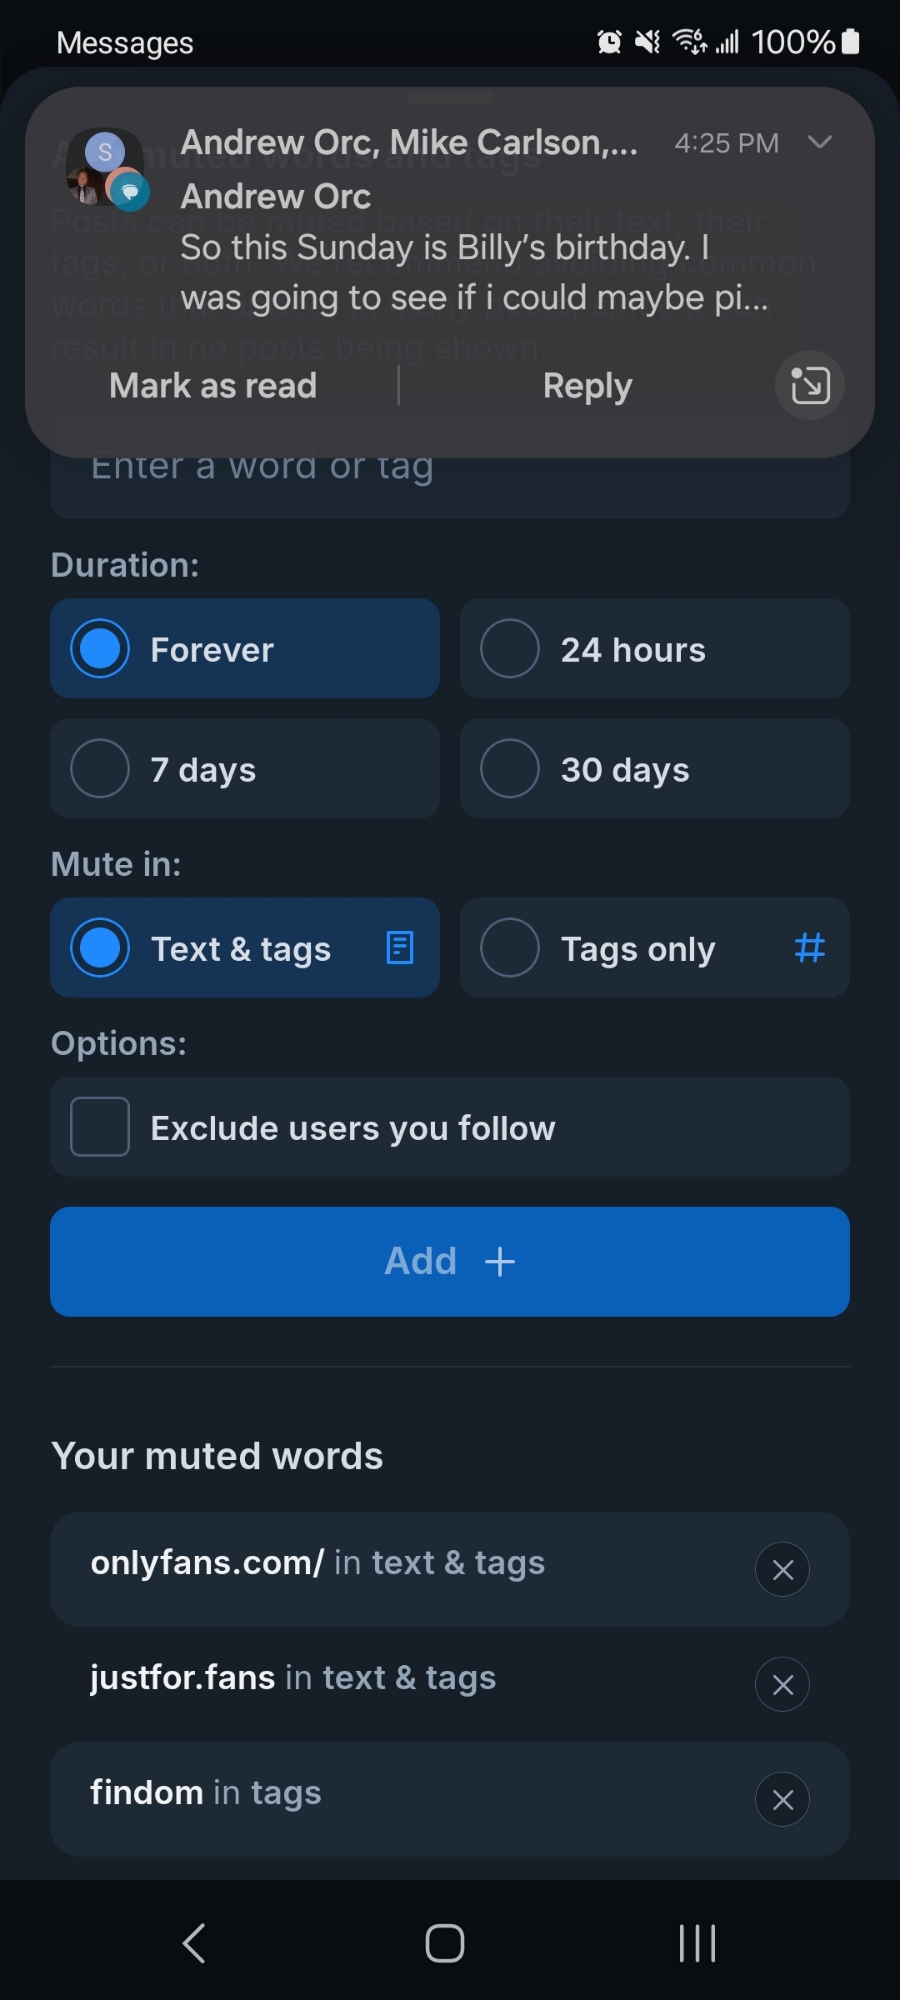Screen dimensions: 900x2000
Task: Remove findom muted tag
Action: [x=782, y=1799]
